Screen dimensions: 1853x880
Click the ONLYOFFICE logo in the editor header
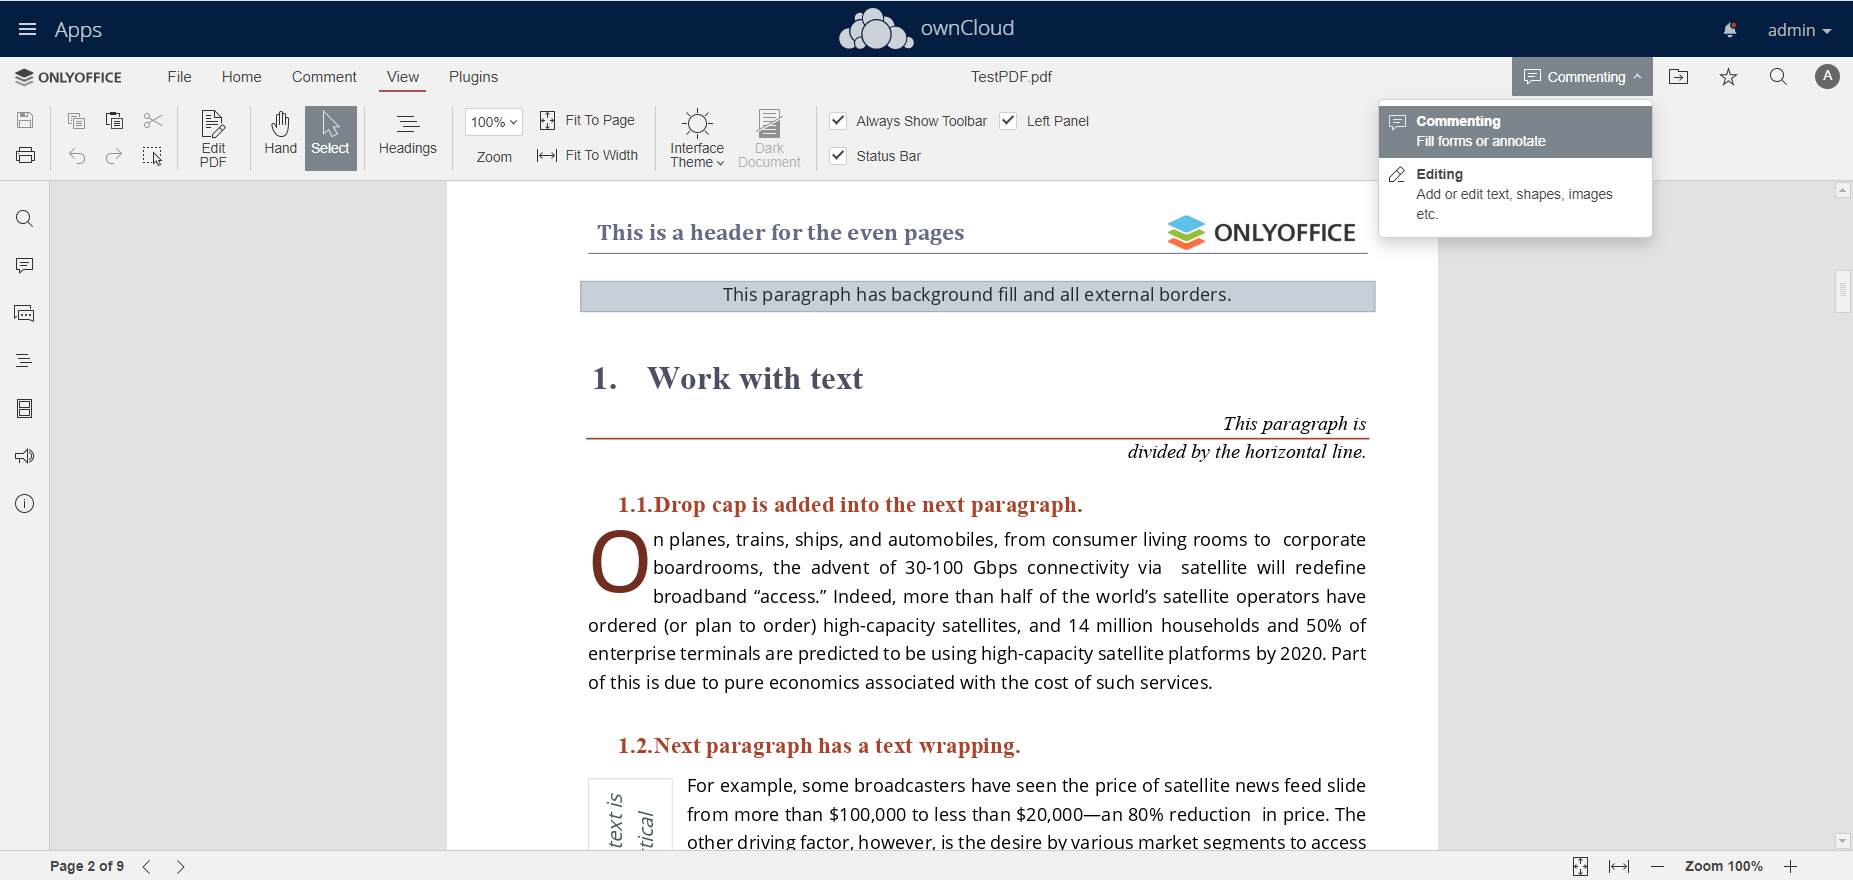(x=68, y=77)
